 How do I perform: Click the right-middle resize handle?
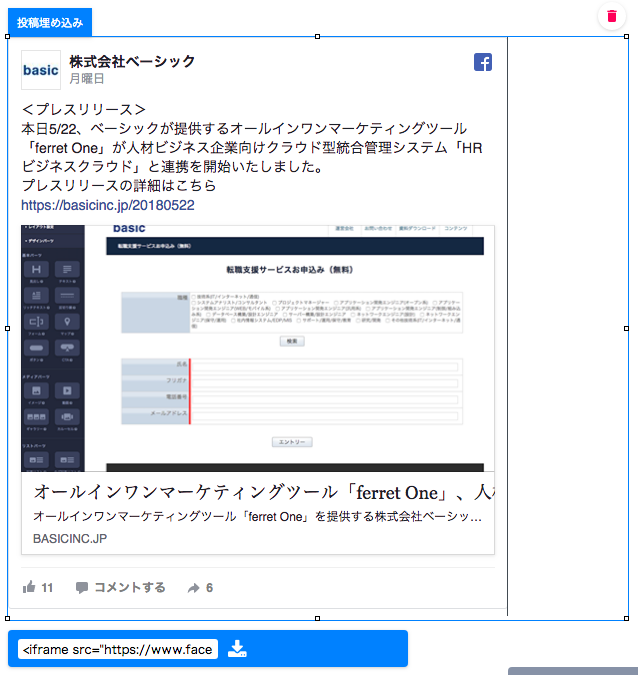[626, 328]
